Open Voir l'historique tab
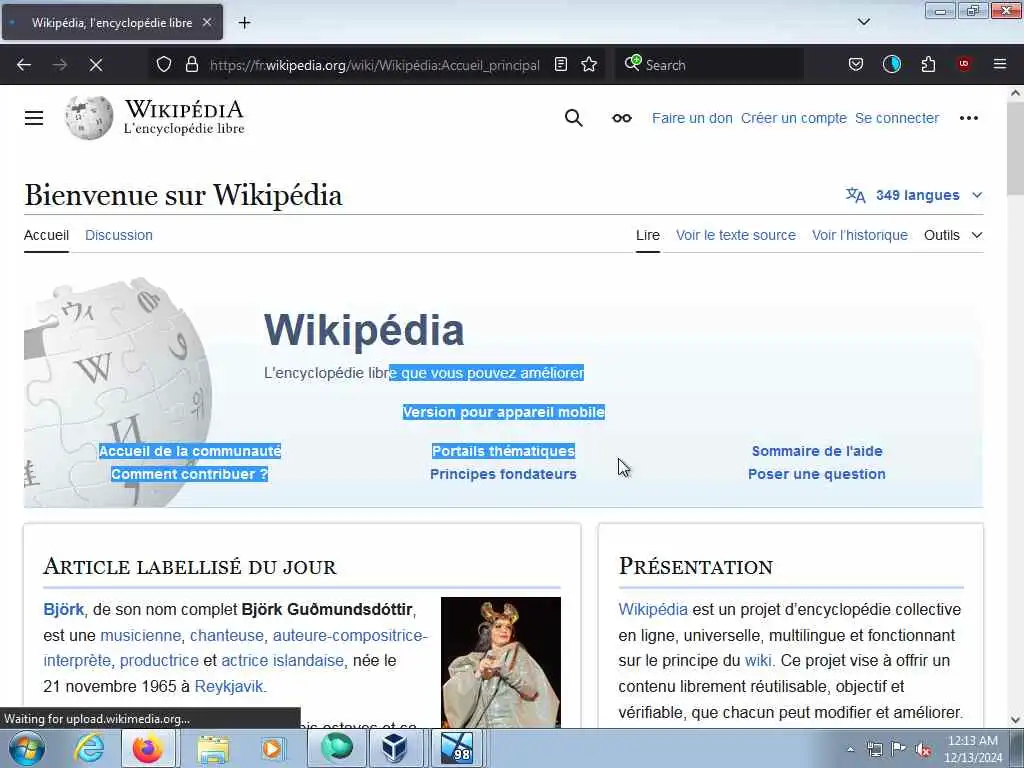Image resolution: width=1024 pixels, height=768 pixels. [859, 235]
